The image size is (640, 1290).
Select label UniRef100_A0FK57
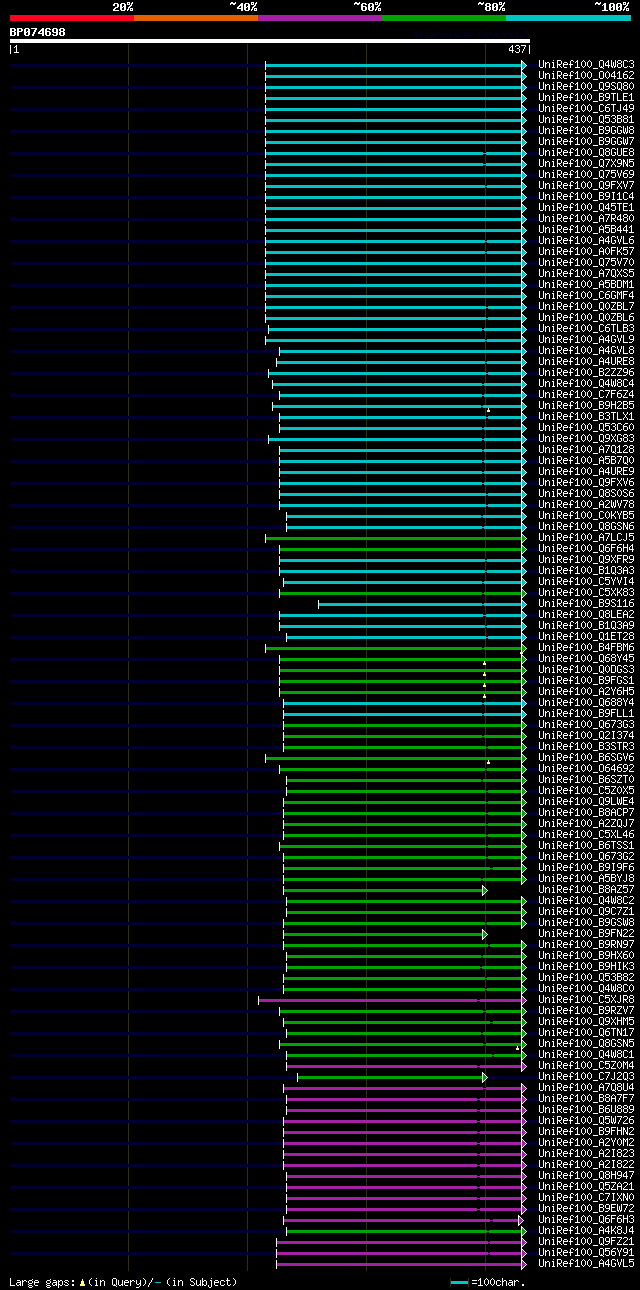point(586,251)
